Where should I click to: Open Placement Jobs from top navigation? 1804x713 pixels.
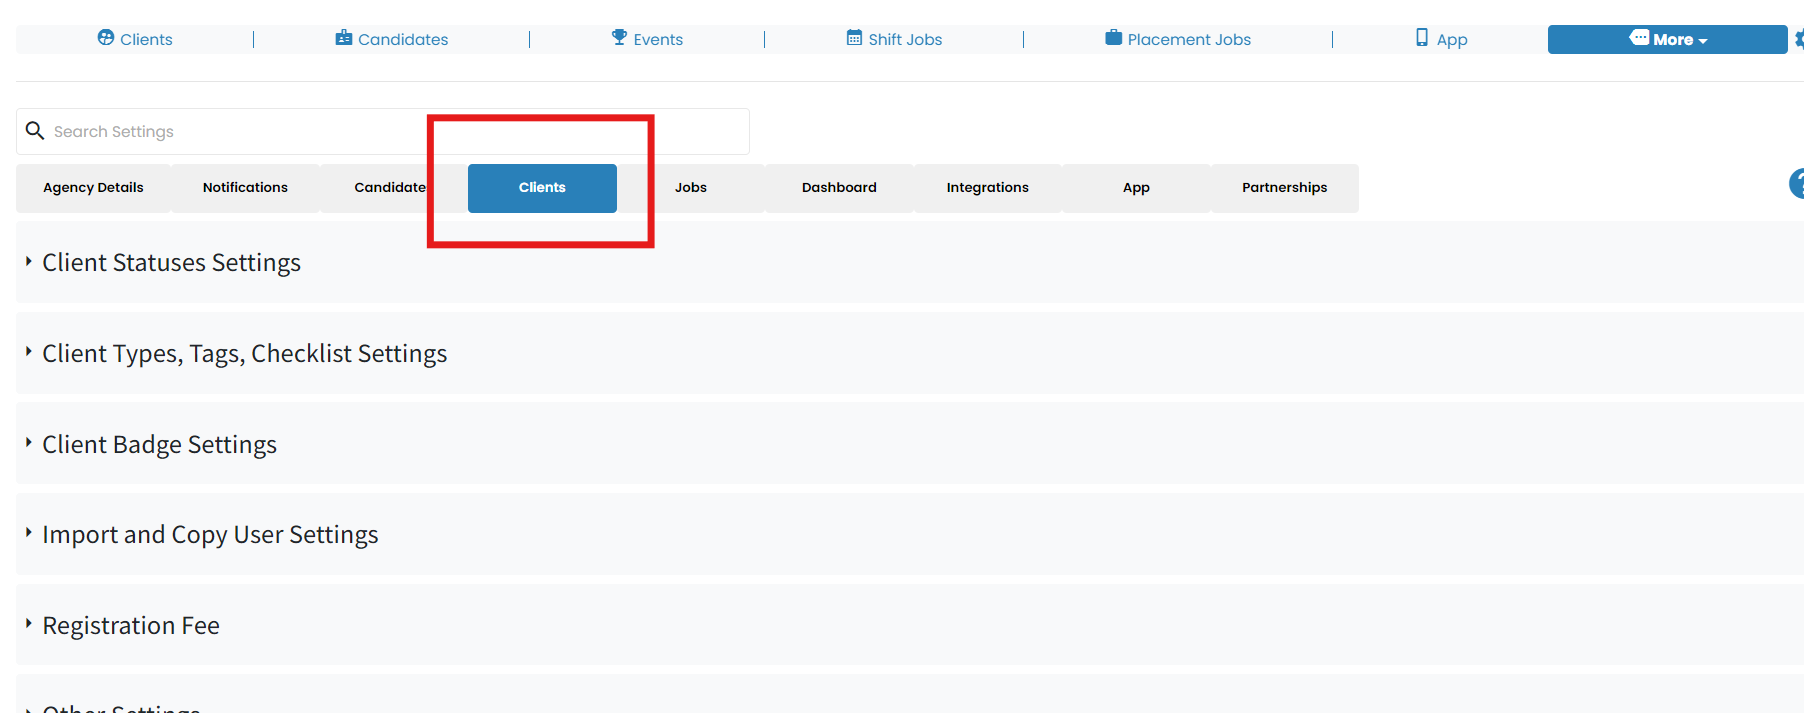[x=1178, y=39]
